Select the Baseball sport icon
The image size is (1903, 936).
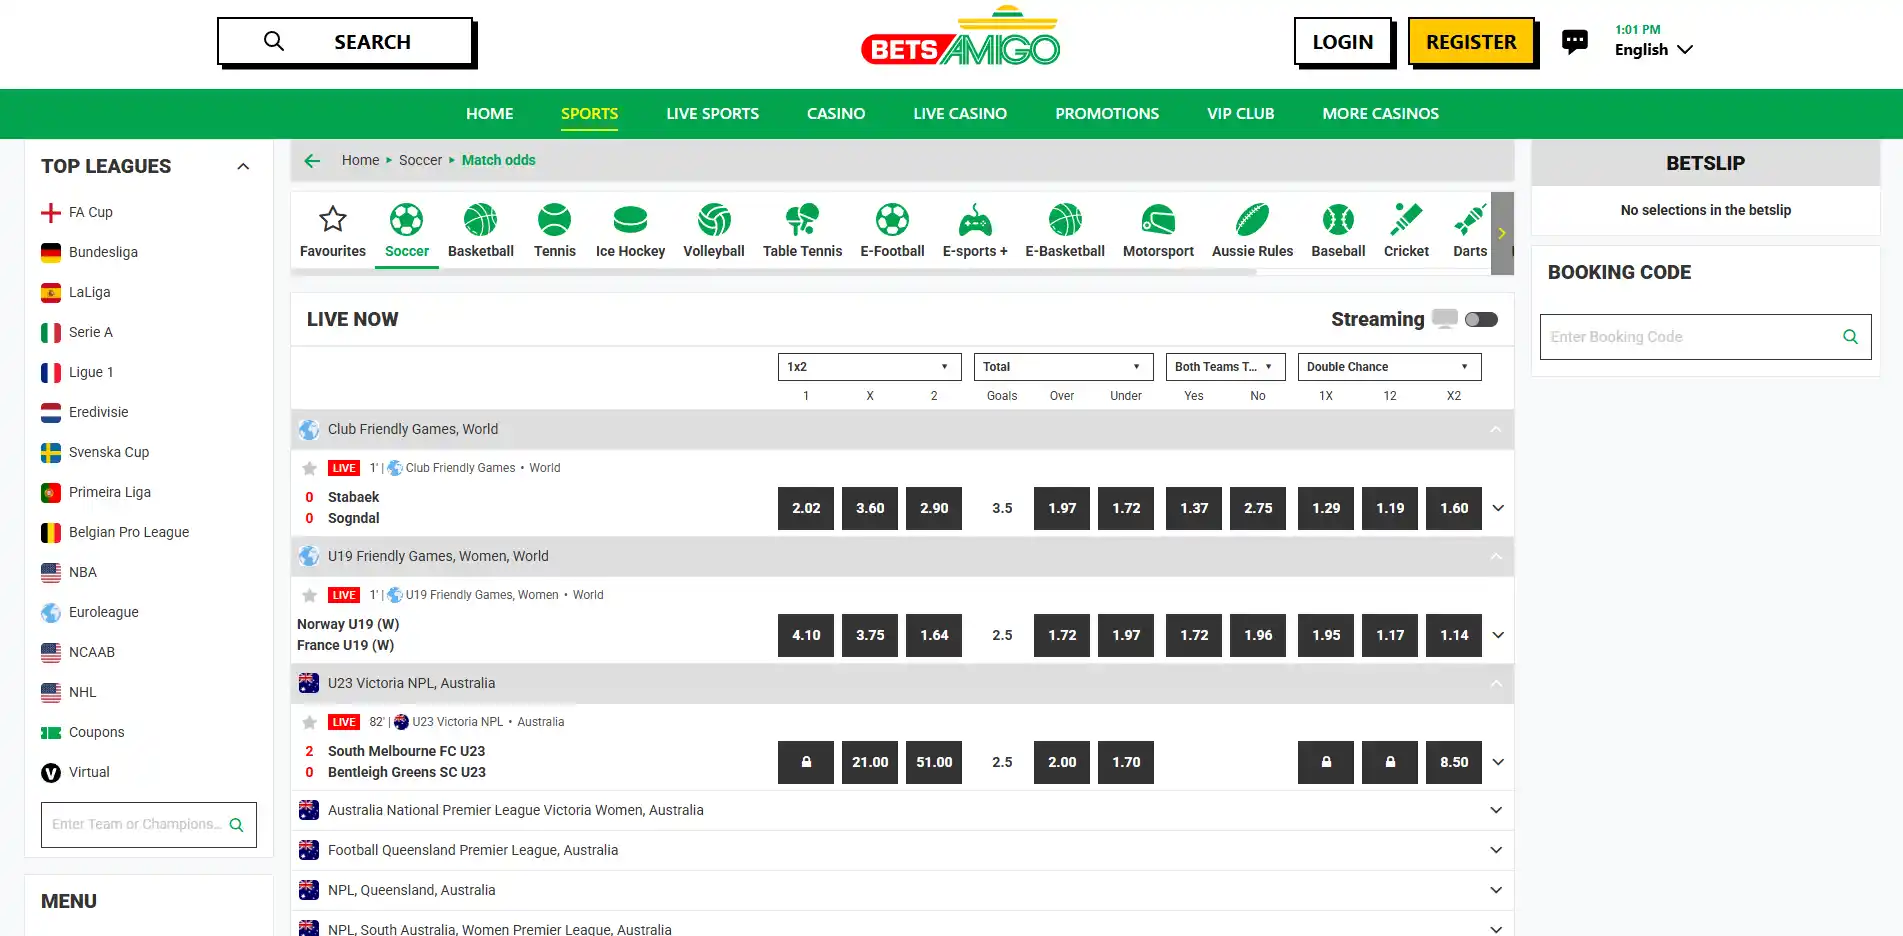pos(1338,219)
